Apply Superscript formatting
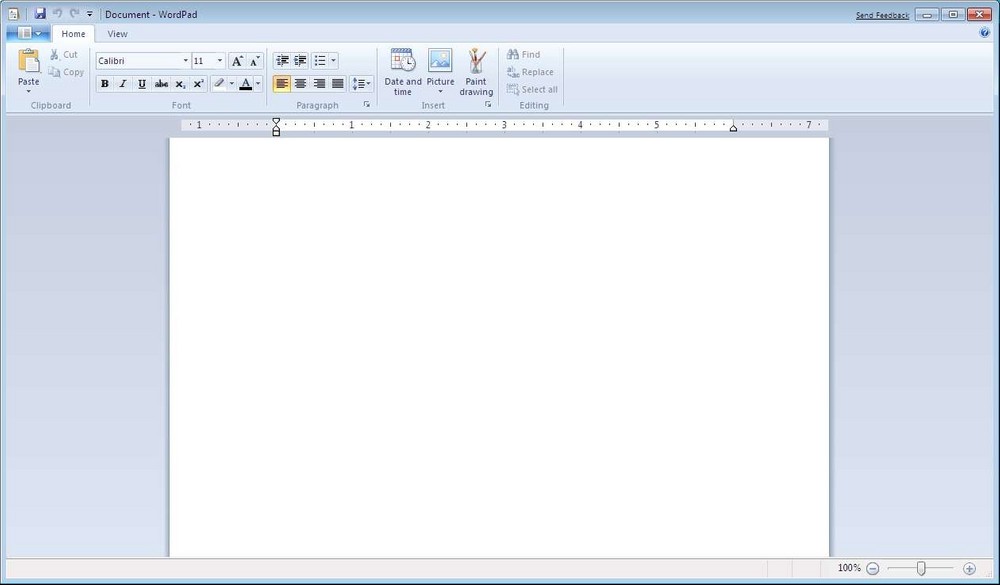The width and height of the screenshot is (1000, 585). click(198, 84)
